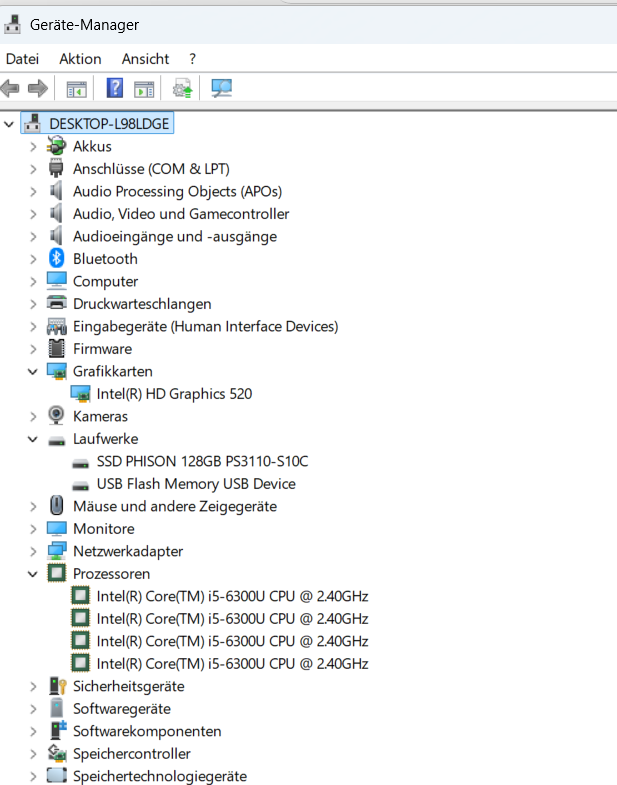Click the Akkus battery icon
Screen dimensions: 617x785
tap(57, 146)
